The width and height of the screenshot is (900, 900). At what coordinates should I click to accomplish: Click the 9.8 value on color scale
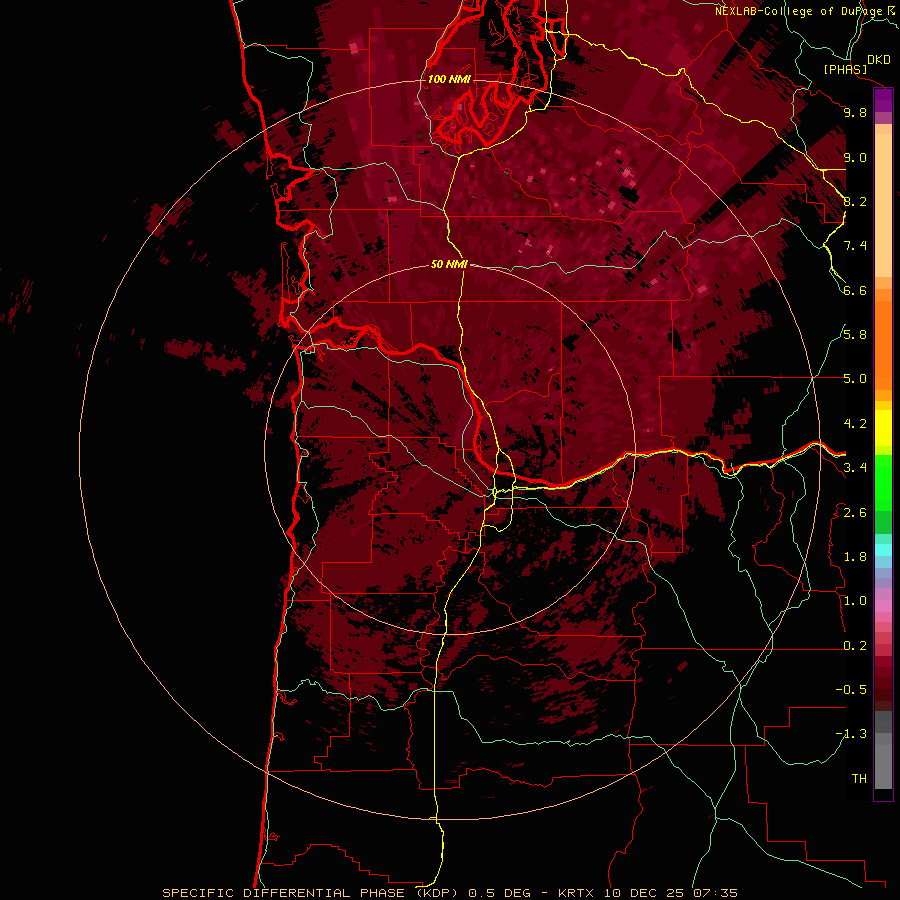click(x=855, y=112)
